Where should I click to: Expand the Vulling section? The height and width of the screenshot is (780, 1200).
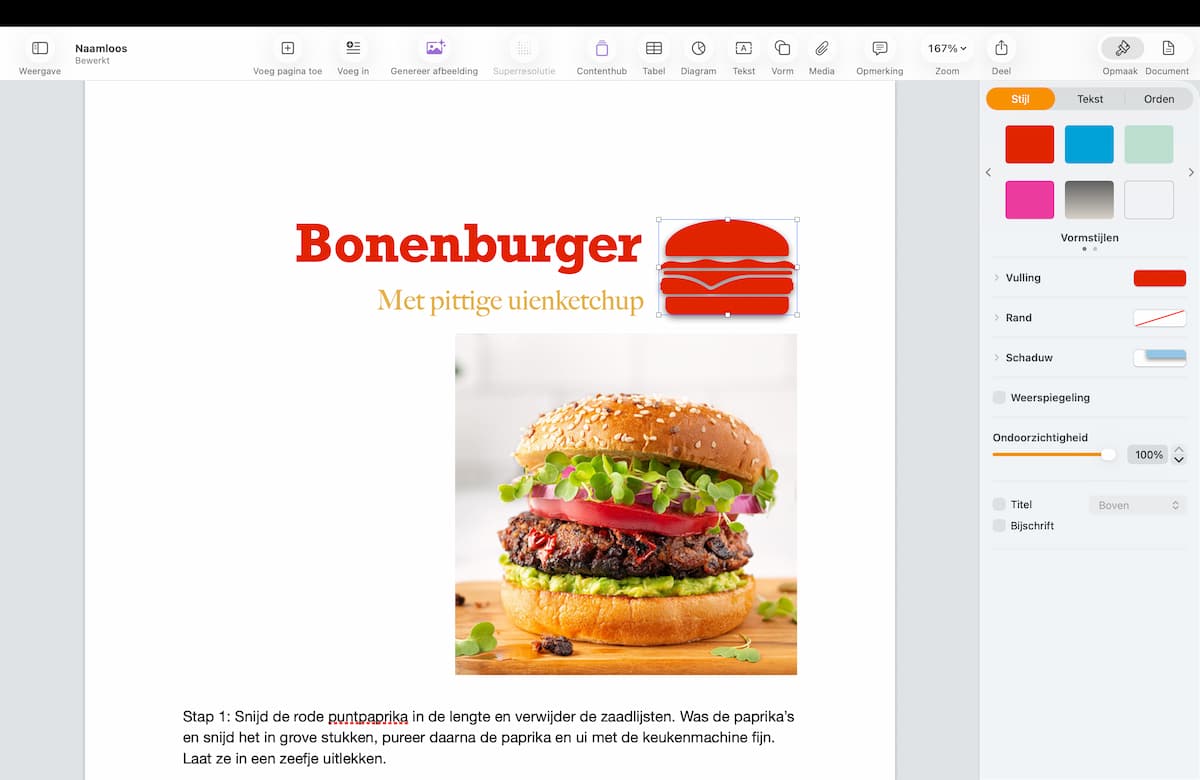(x=996, y=278)
